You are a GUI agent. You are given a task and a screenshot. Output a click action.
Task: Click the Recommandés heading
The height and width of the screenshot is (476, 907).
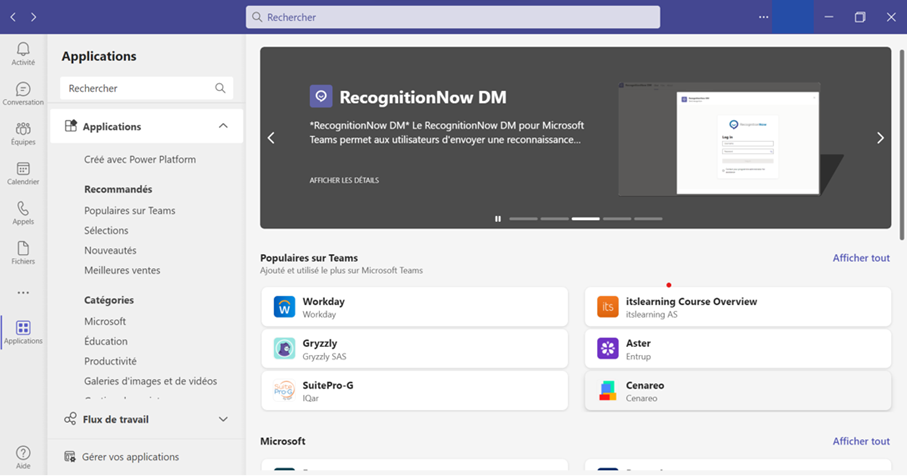118,189
